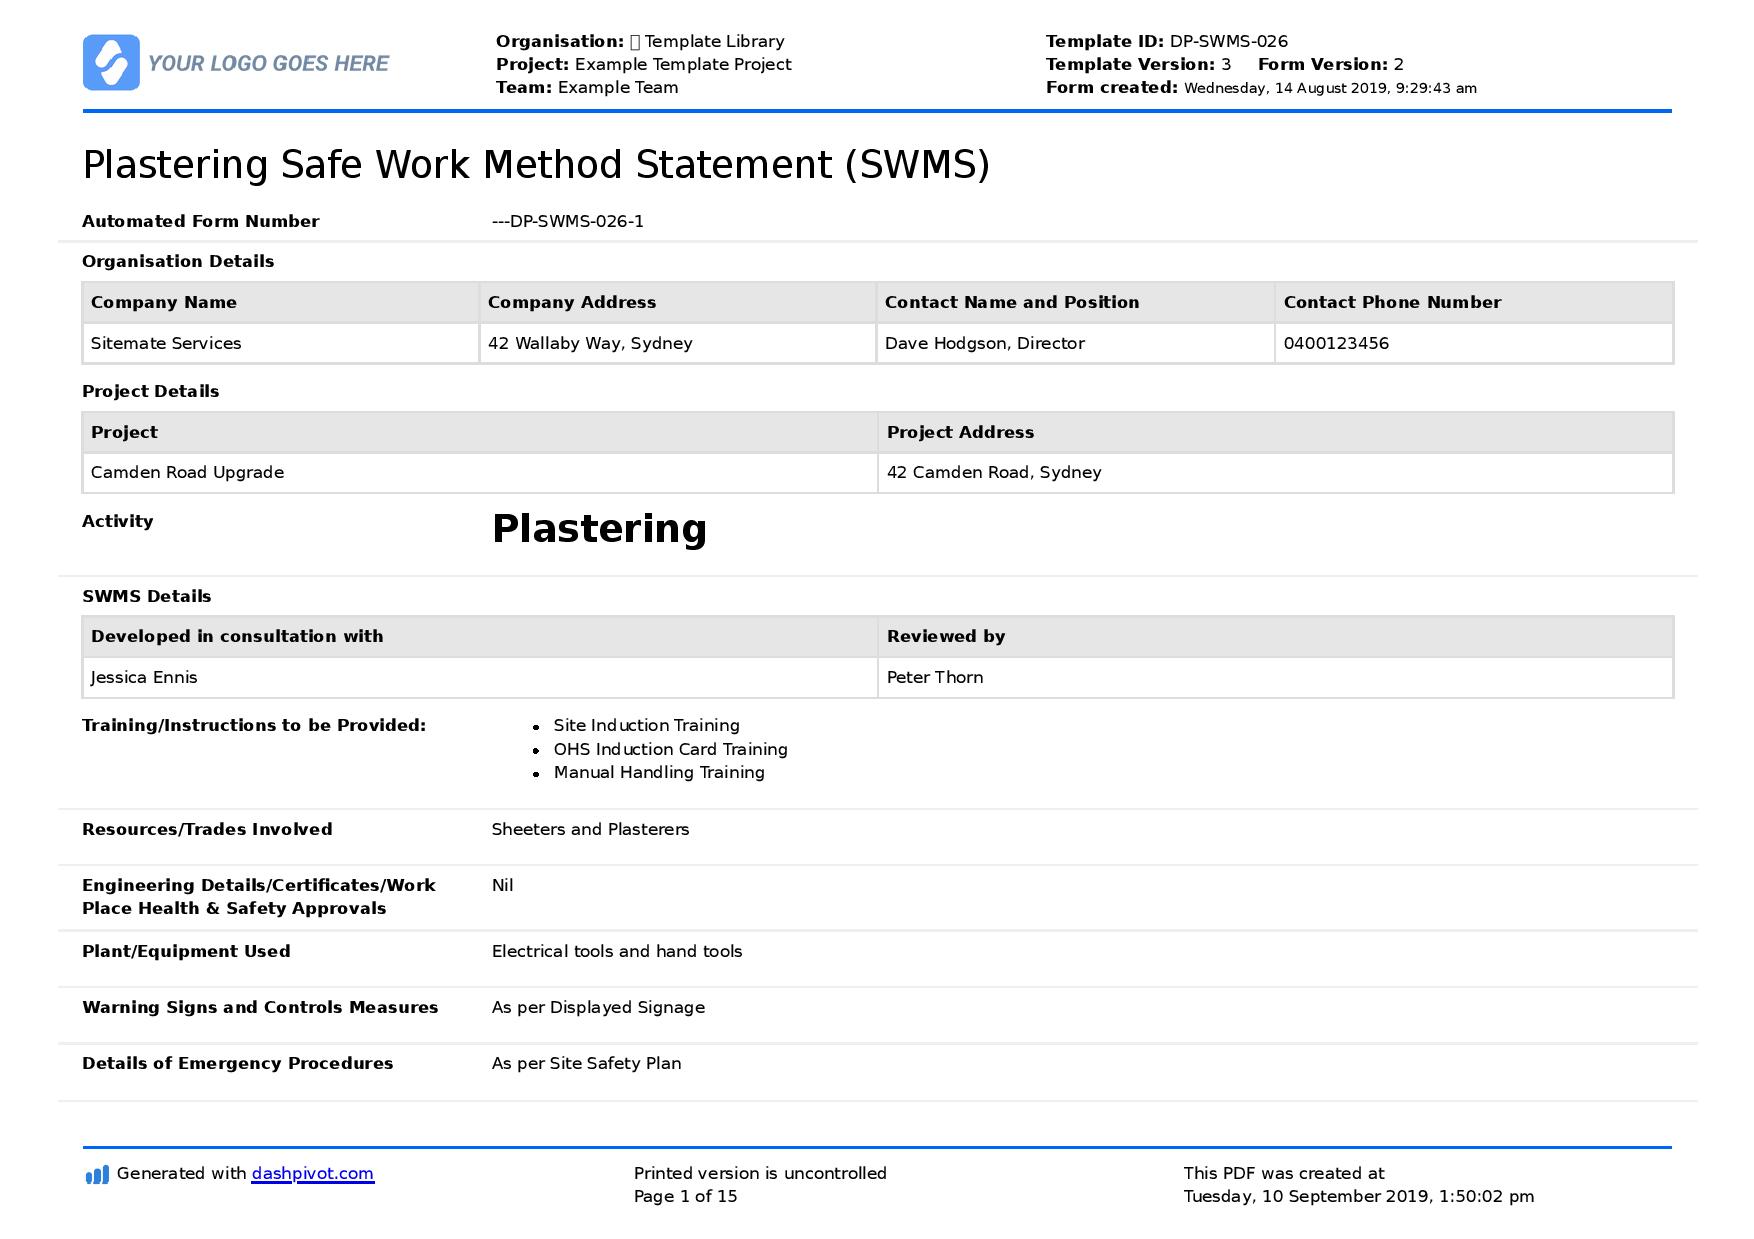Screen dimensions: 1754x1239
Task: Click the Camden Road Upgrade project cell
Action: pos(186,472)
